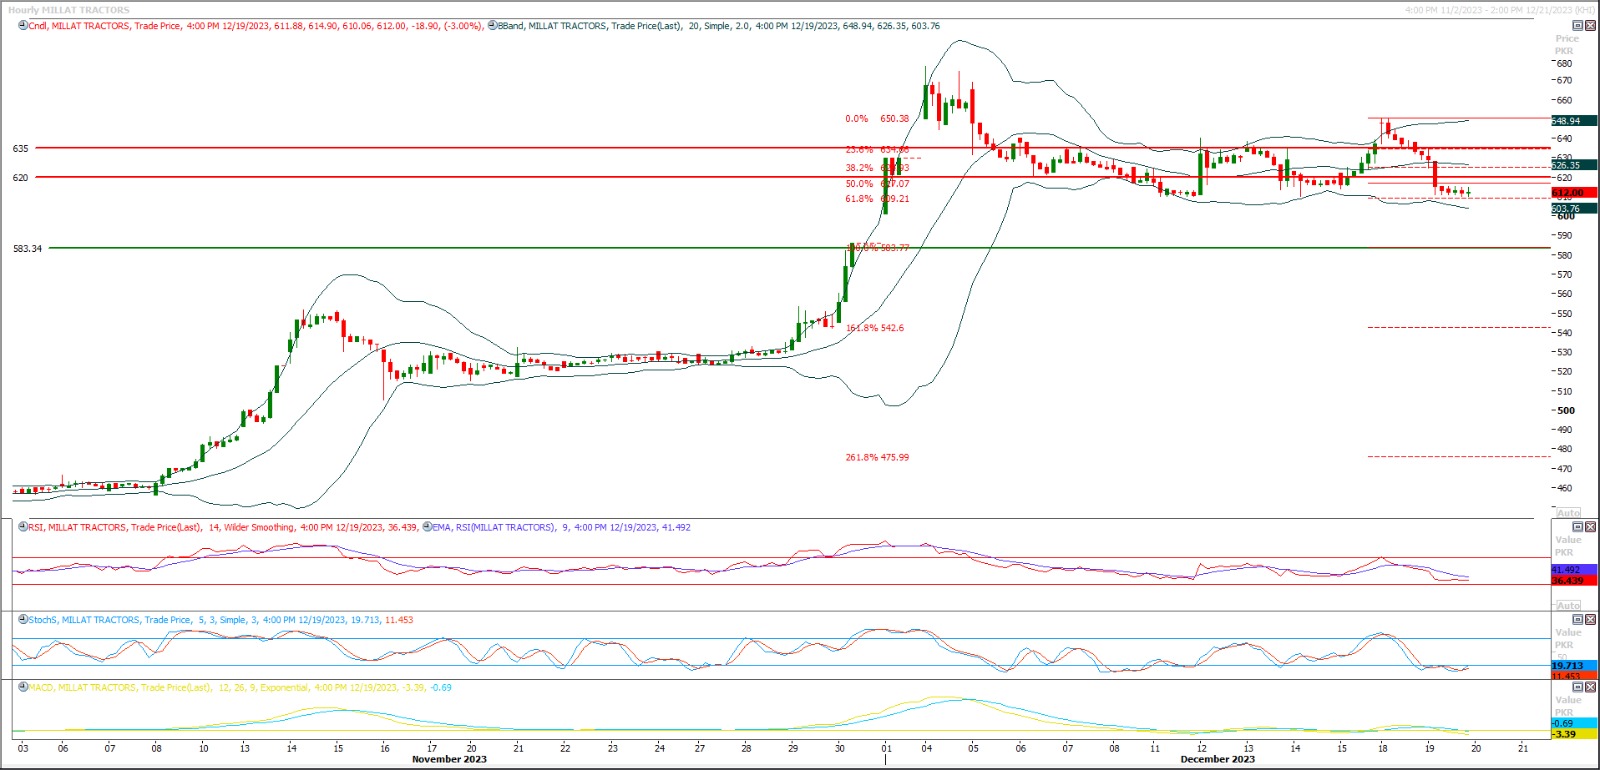Toggle Auto scale below the RSI axis
The width and height of the screenshot is (1600, 770).
coord(1568,606)
